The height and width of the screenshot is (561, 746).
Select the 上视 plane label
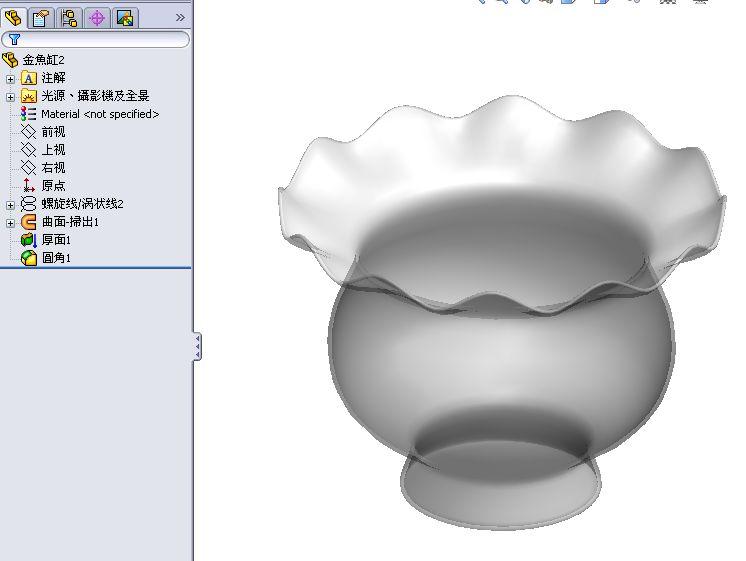coord(53,150)
